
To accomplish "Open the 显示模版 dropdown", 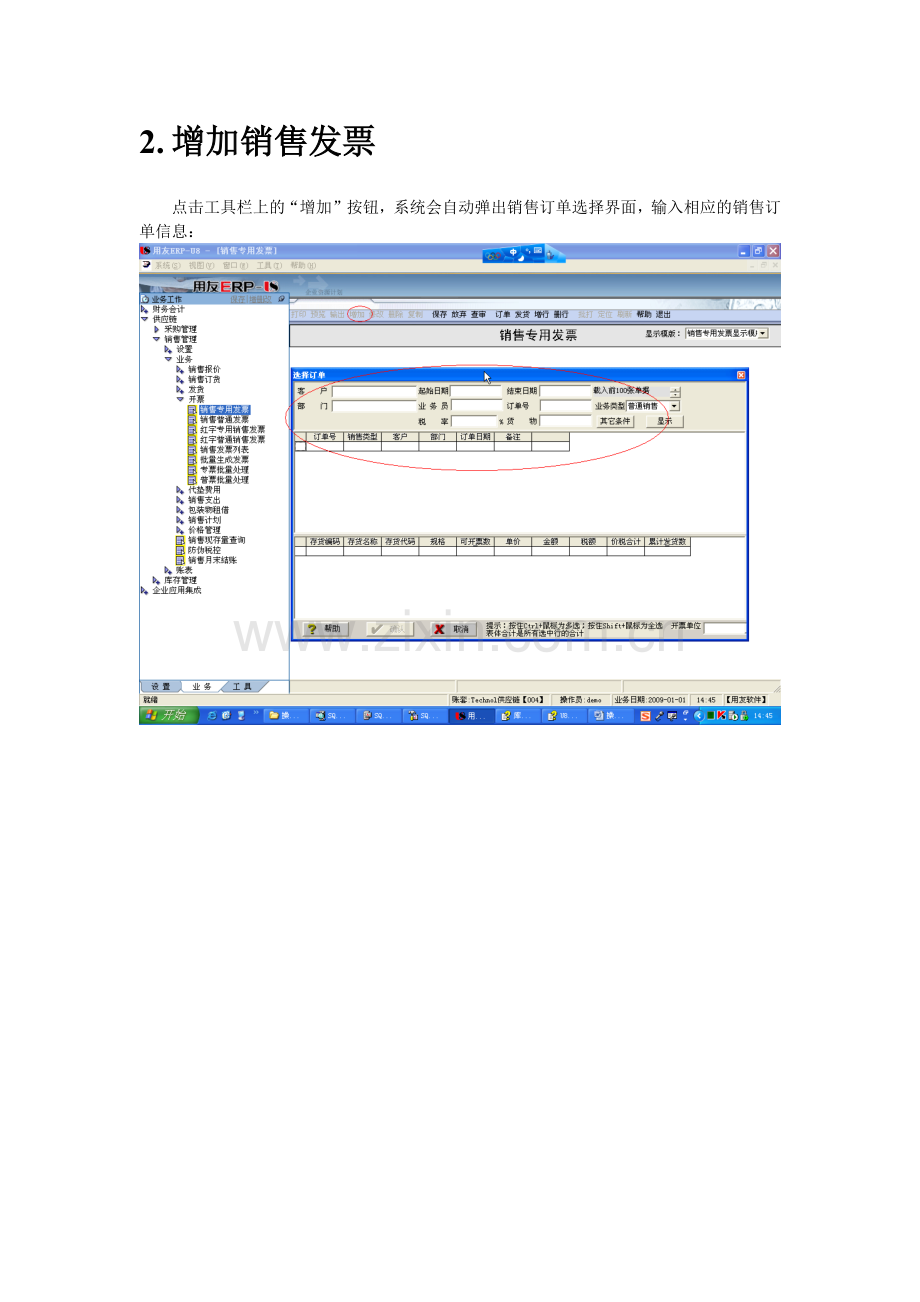I will [763, 333].
